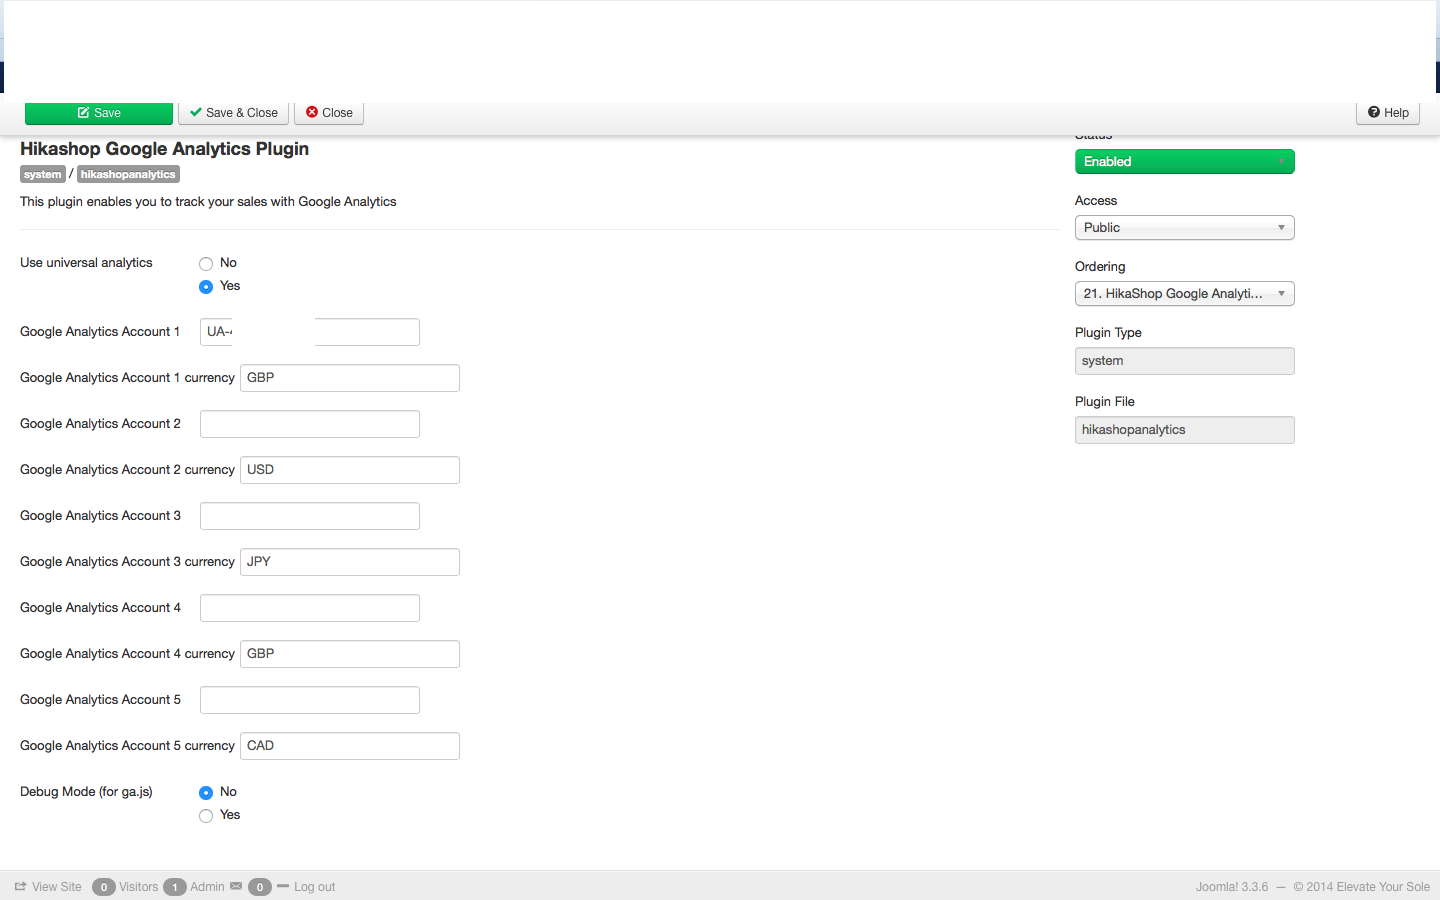Screen dimensions: 1440x900
Task: Focus the Google Analytics Account 5 field
Action: [310, 700]
